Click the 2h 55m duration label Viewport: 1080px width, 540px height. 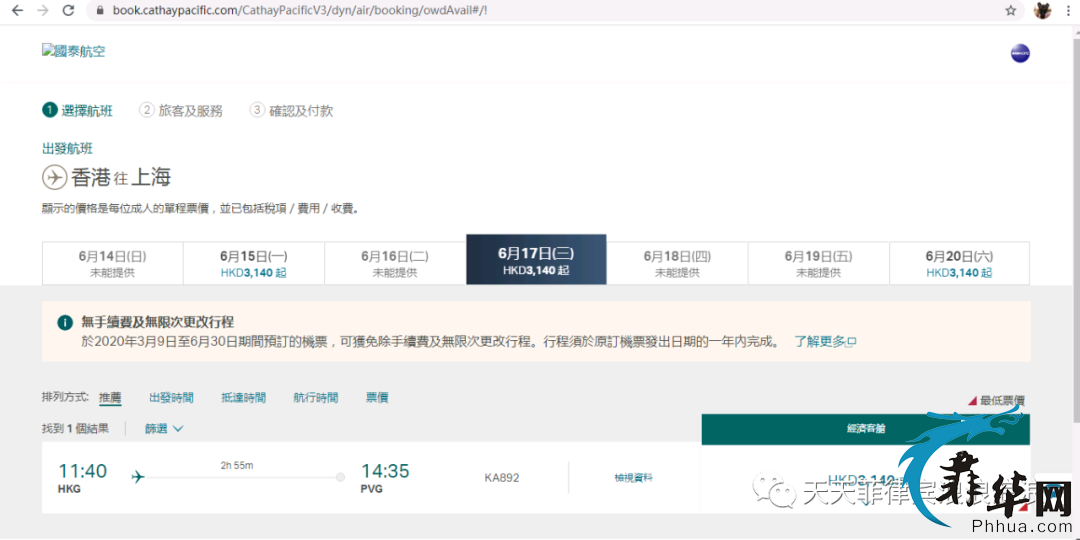pos(237,465)
